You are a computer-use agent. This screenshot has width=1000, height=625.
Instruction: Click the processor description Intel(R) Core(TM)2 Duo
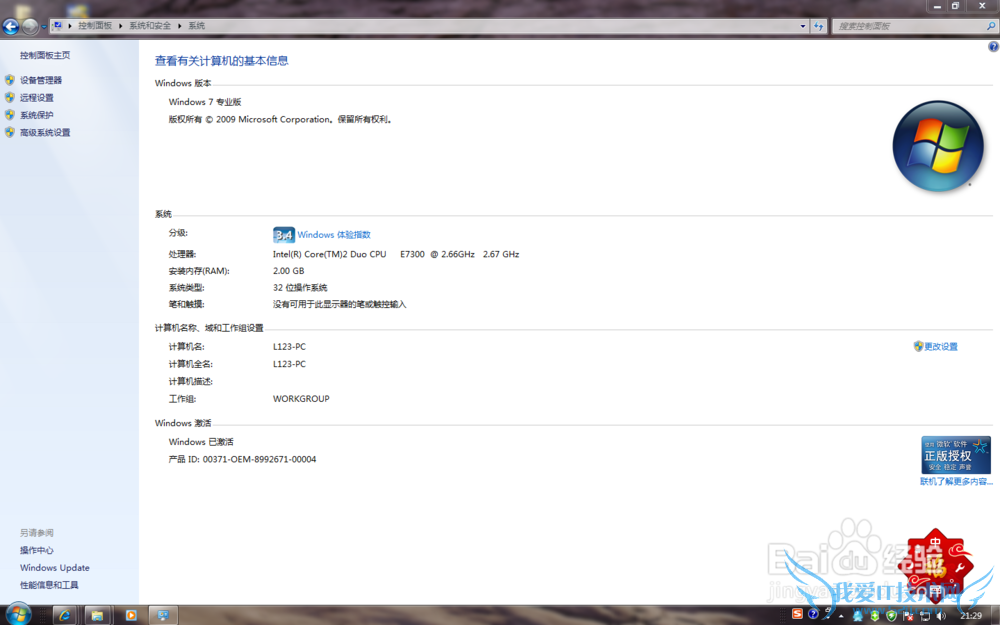click(x=396, y=254)
